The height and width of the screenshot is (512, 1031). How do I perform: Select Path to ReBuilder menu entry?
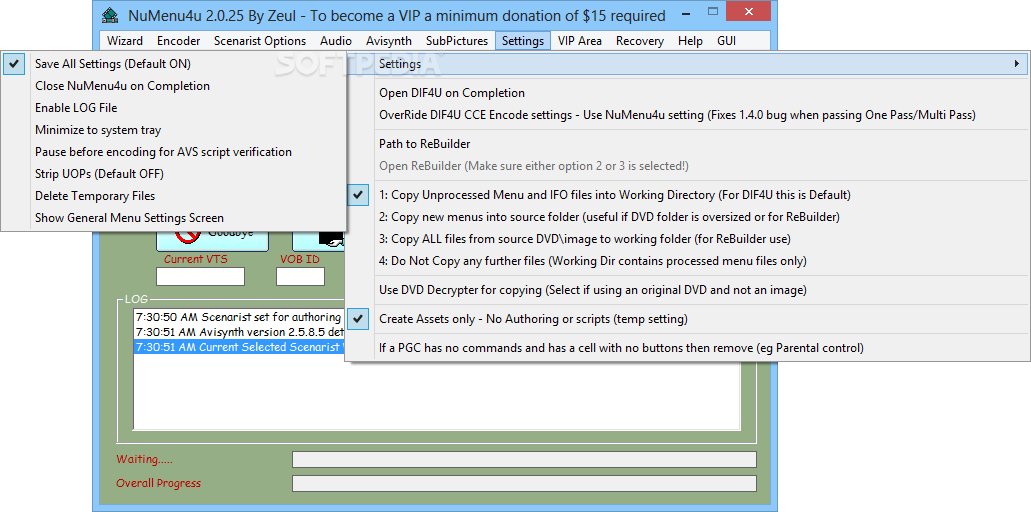(x=687, y=143)
